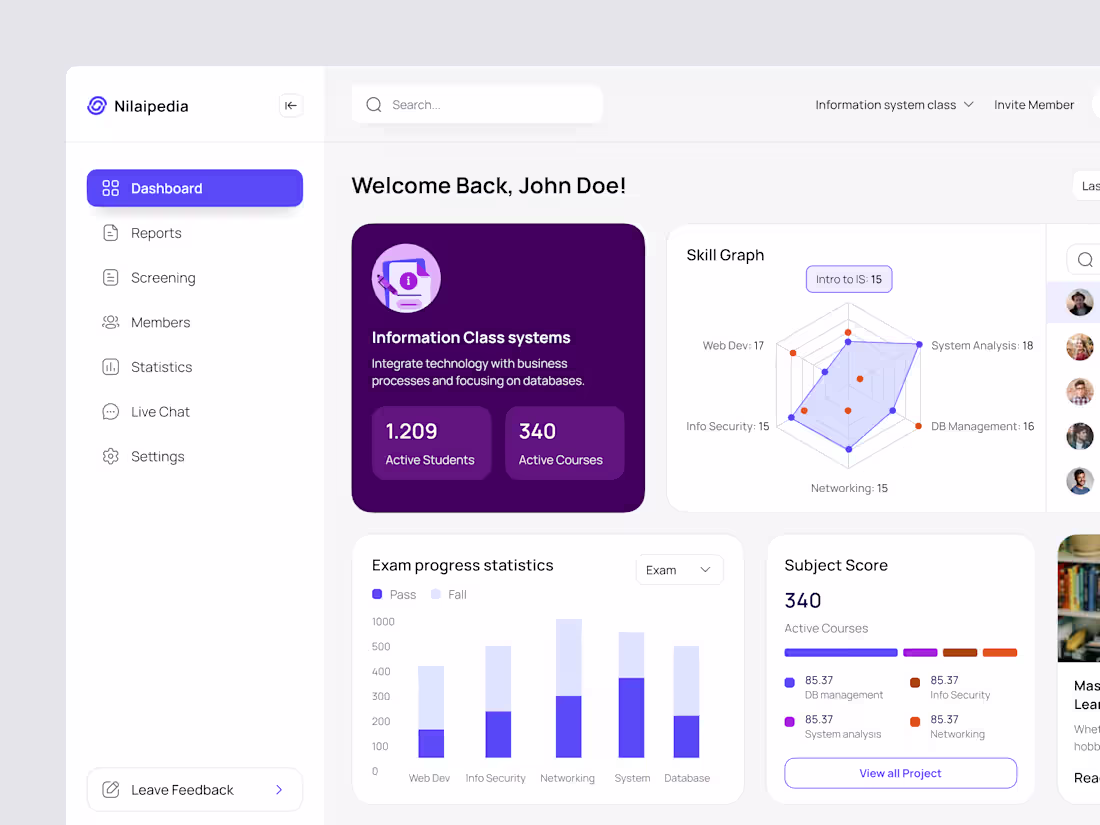Expand the Exam filter dropdown
The image size is (1100, 825).
tap(679, 569)
